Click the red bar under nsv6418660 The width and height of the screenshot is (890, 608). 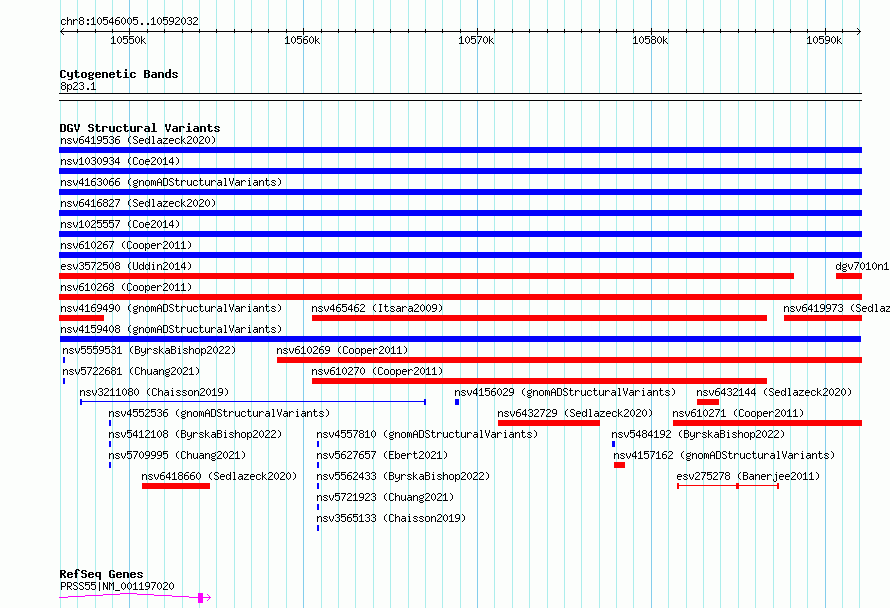click(176, 486)
